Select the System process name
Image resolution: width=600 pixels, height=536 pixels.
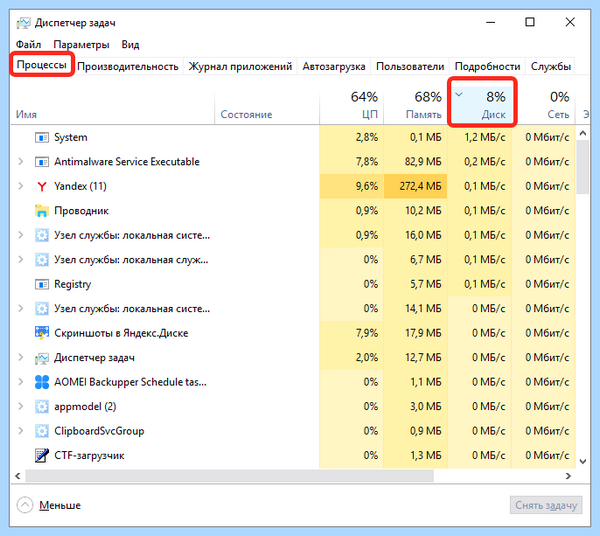pos(71,137)
